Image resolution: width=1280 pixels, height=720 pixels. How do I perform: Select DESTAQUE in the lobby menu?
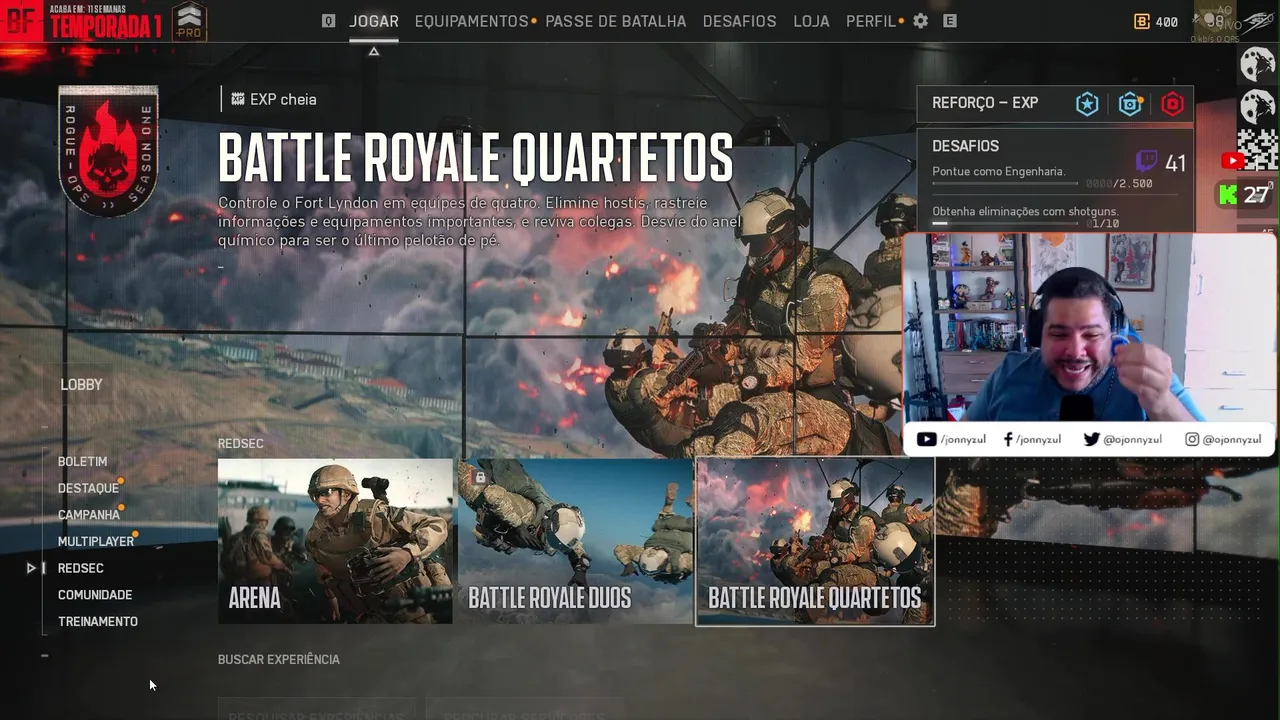[88, 488]
